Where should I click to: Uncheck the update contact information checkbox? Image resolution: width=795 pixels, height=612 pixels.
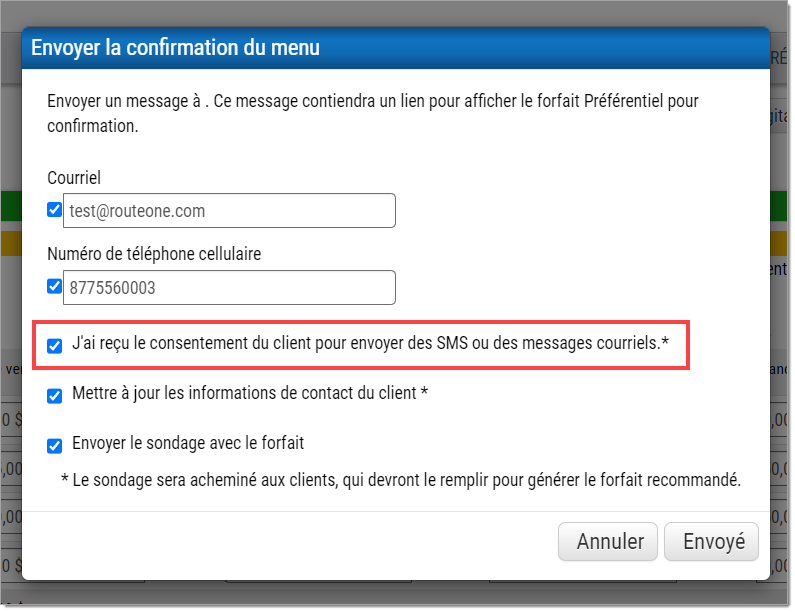(x=55, y=395)
